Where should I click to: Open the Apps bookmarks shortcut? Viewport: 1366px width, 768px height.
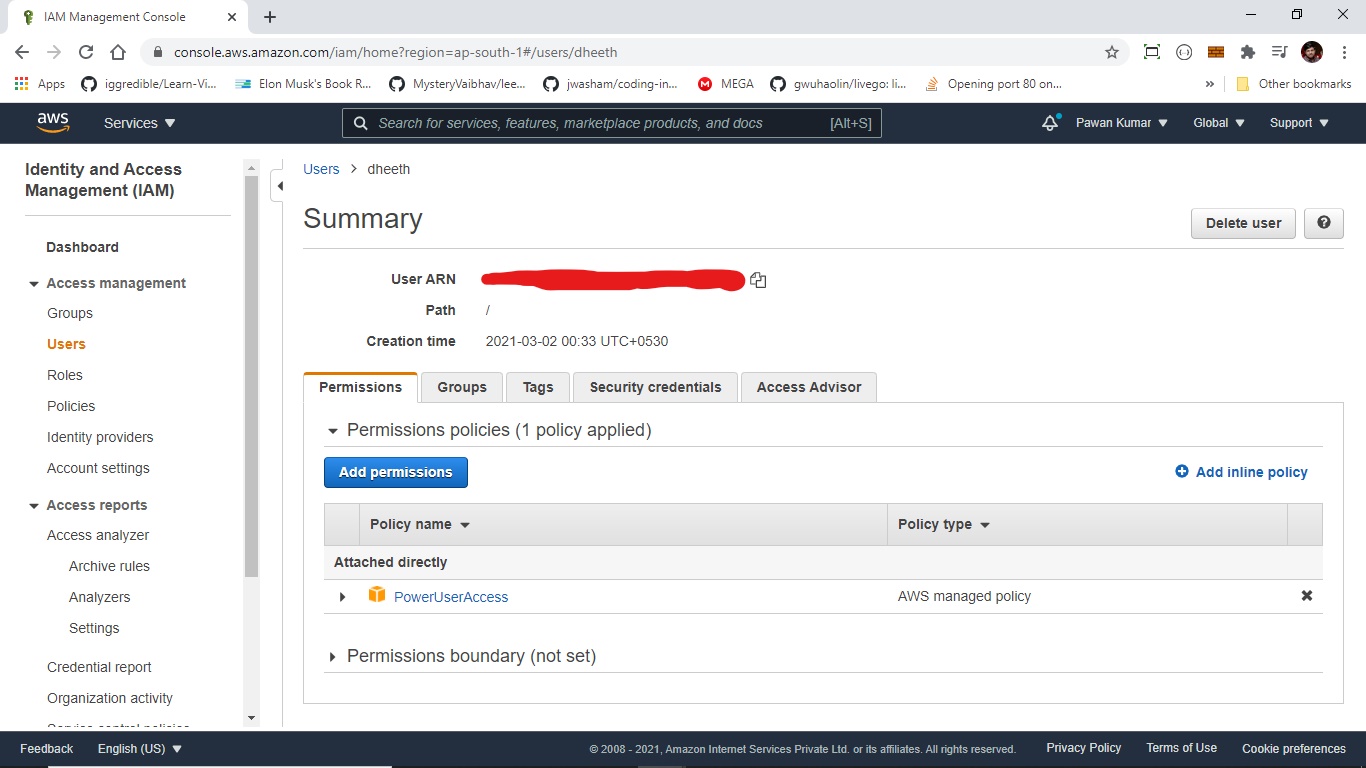(x=40, y=84)
